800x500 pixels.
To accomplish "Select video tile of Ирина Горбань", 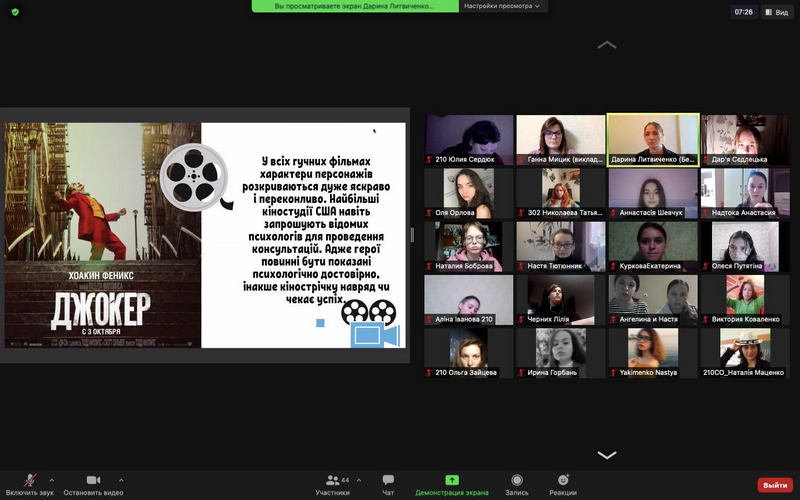I will pos(561,353).
